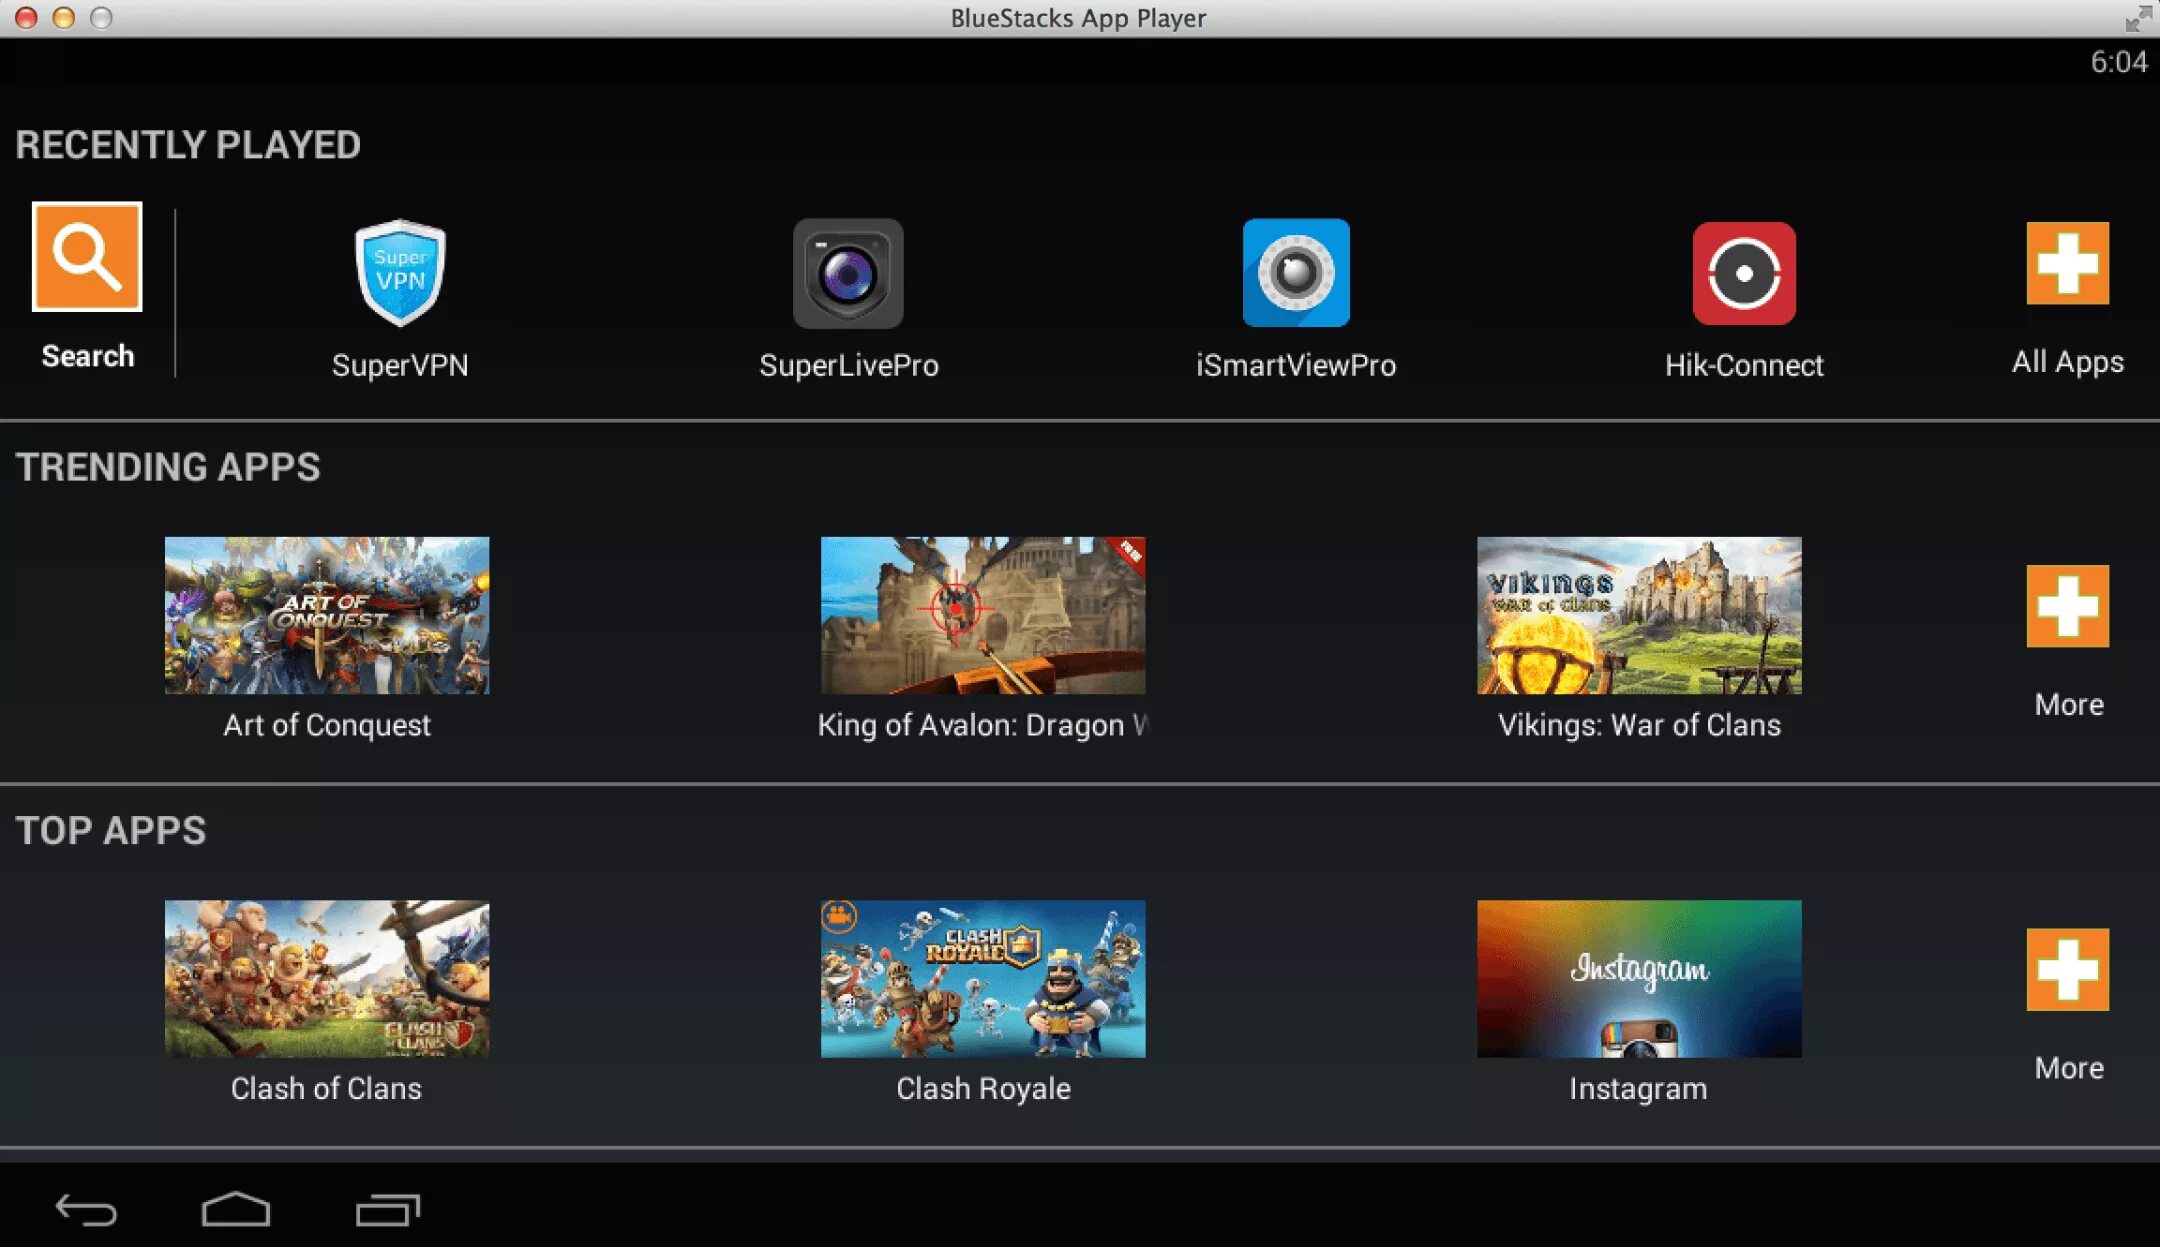Open the Clash Royale thumbnail
The width and height of the screenshot is (2160, 1247).
[983, 979]
